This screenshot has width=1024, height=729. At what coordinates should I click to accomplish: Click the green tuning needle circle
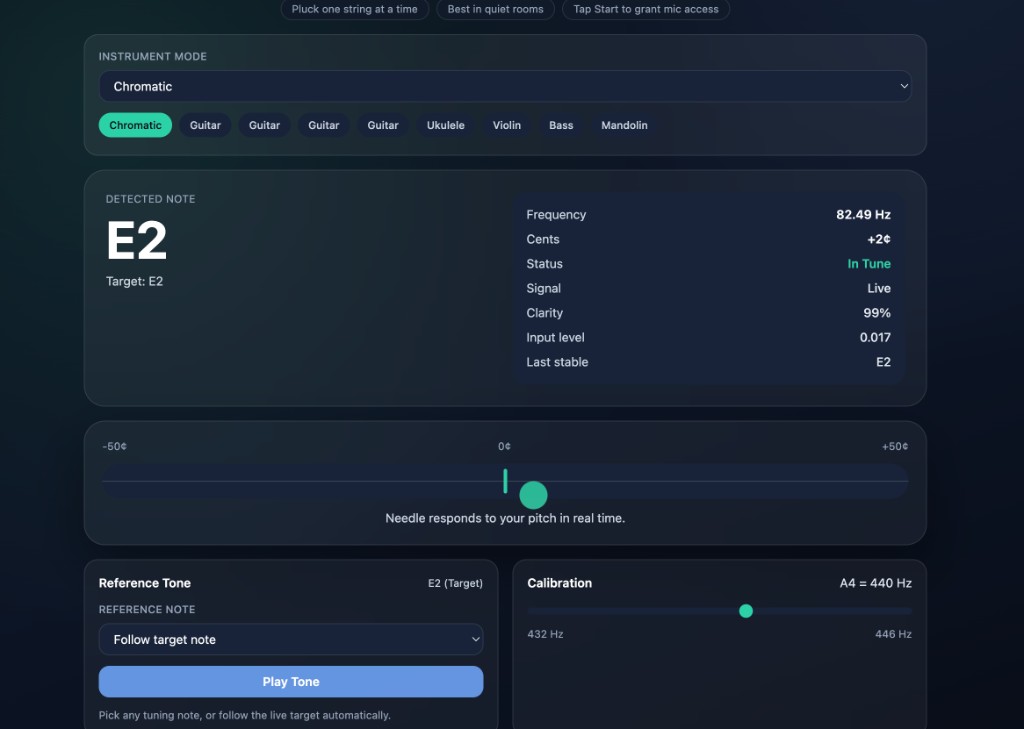tap(533, 494)
